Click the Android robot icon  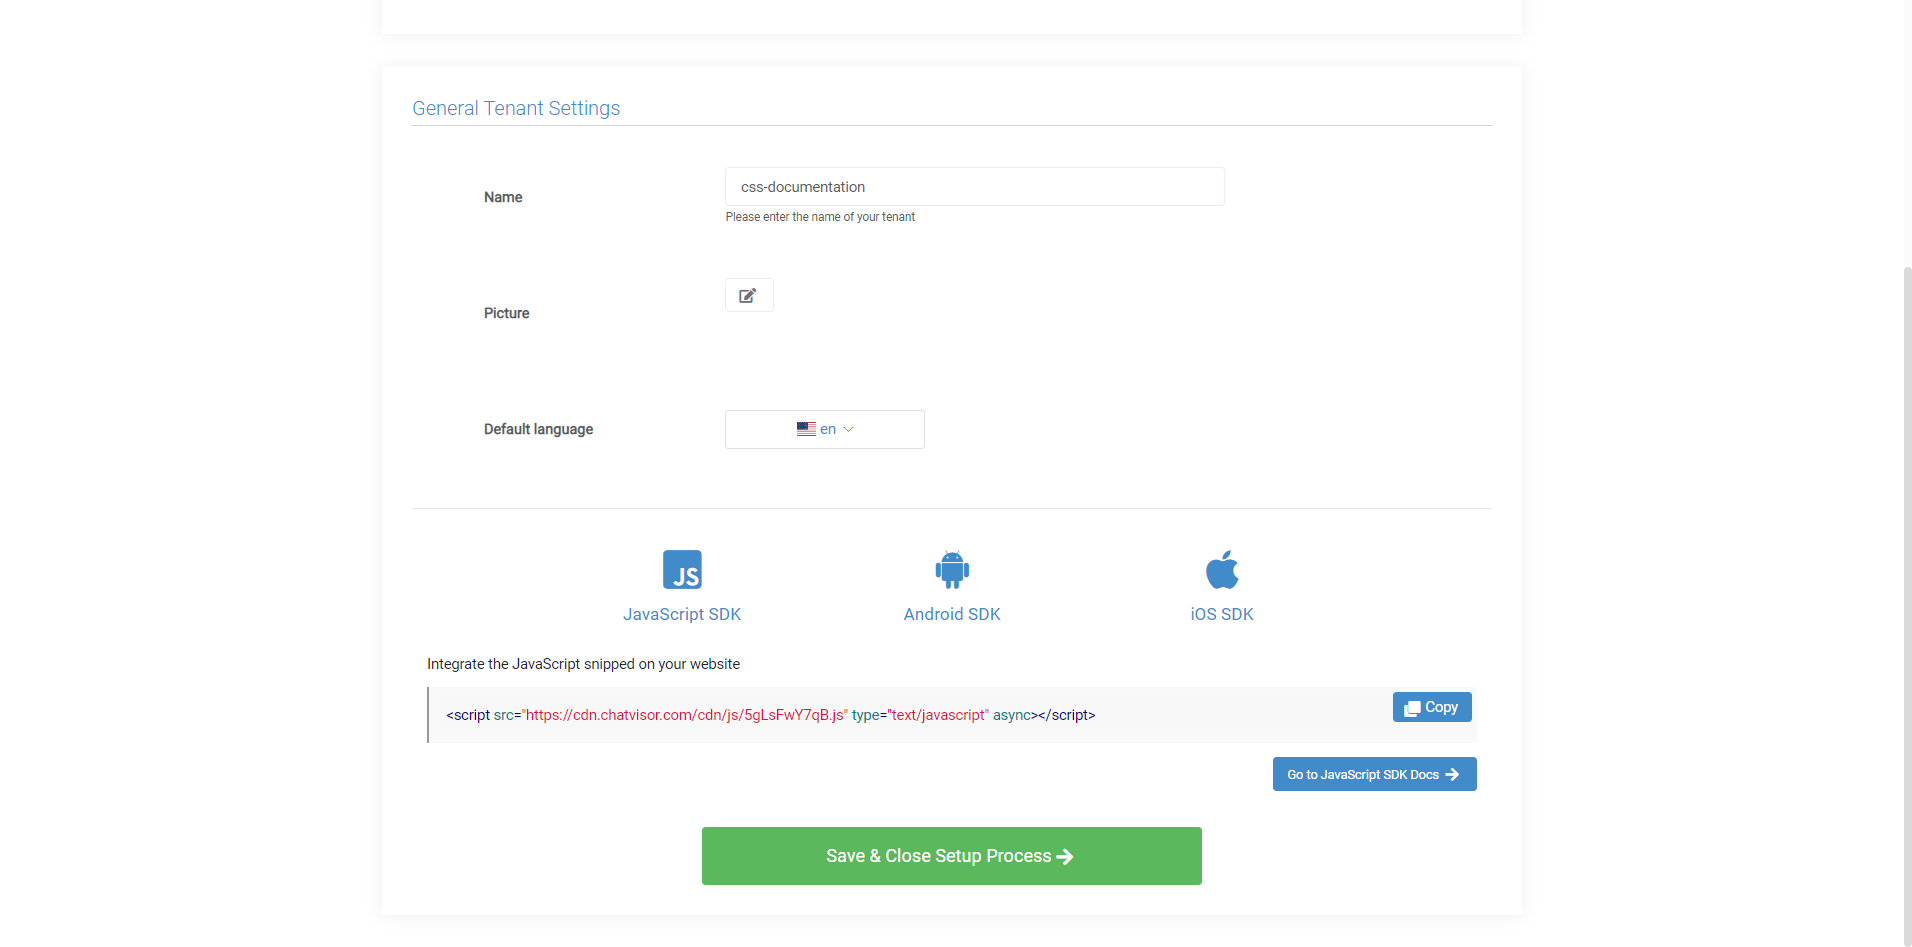click(x=952, y=570)
